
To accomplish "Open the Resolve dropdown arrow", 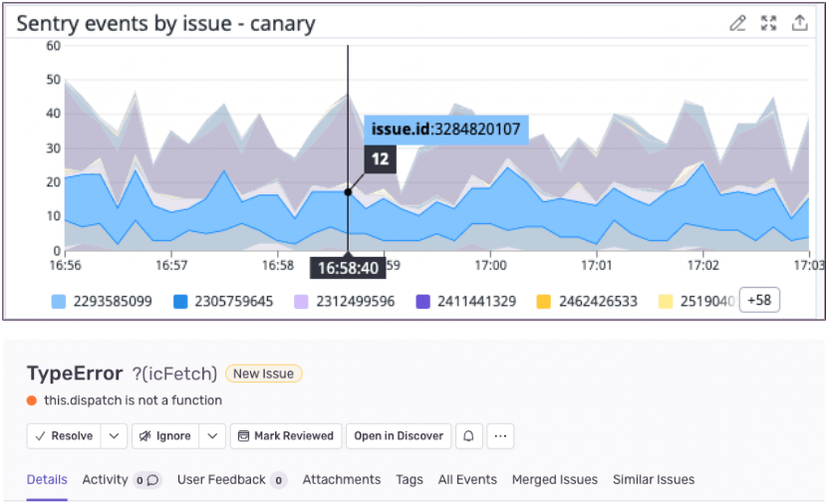I will (x=115, y=436).
